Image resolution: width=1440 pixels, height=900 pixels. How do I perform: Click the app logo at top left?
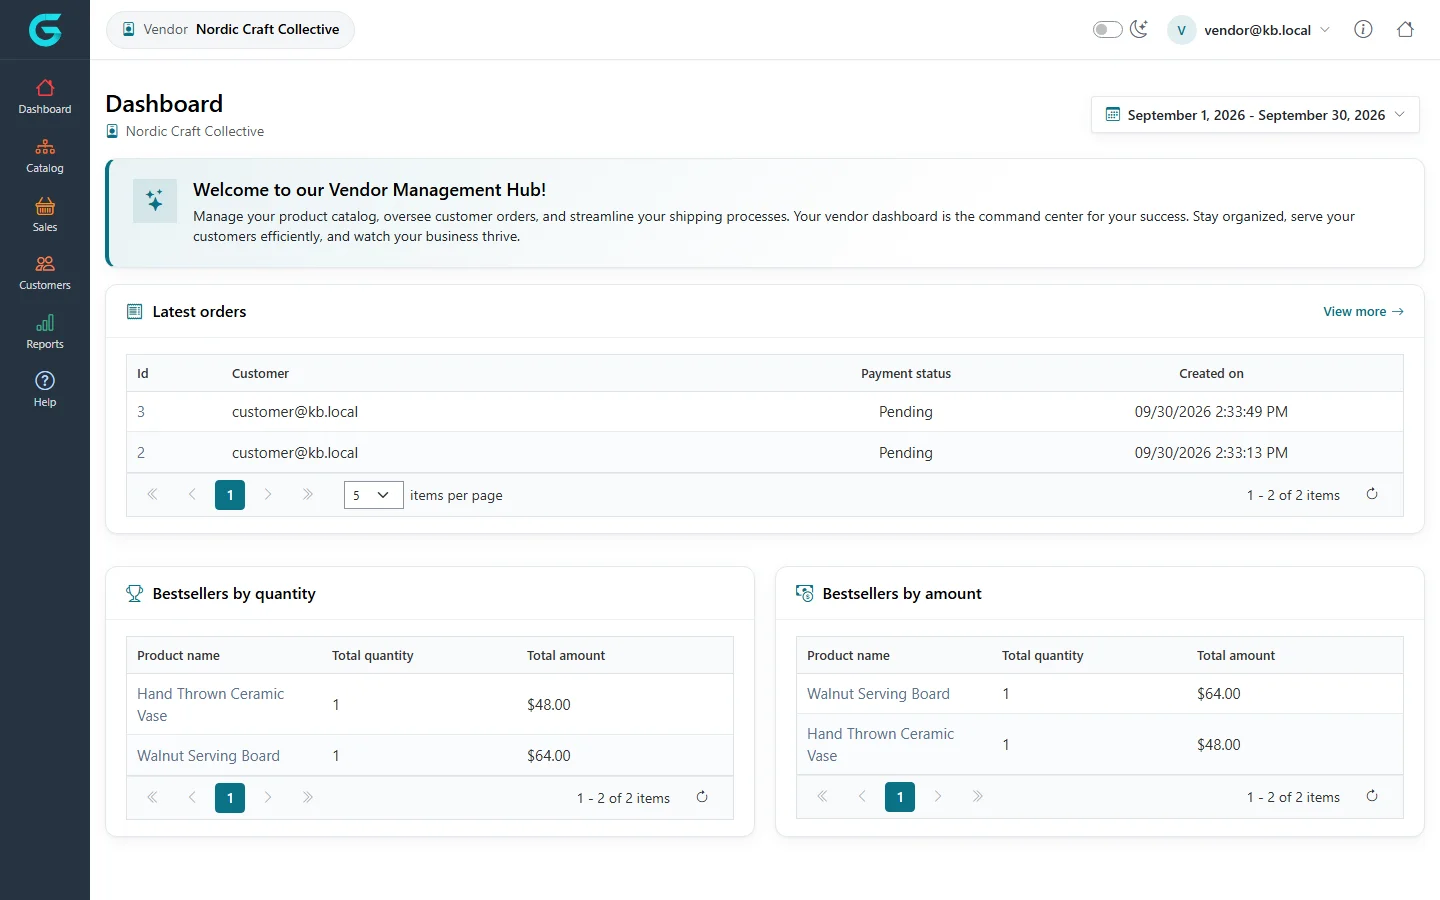pyautogui.click(x=45, y=30)
